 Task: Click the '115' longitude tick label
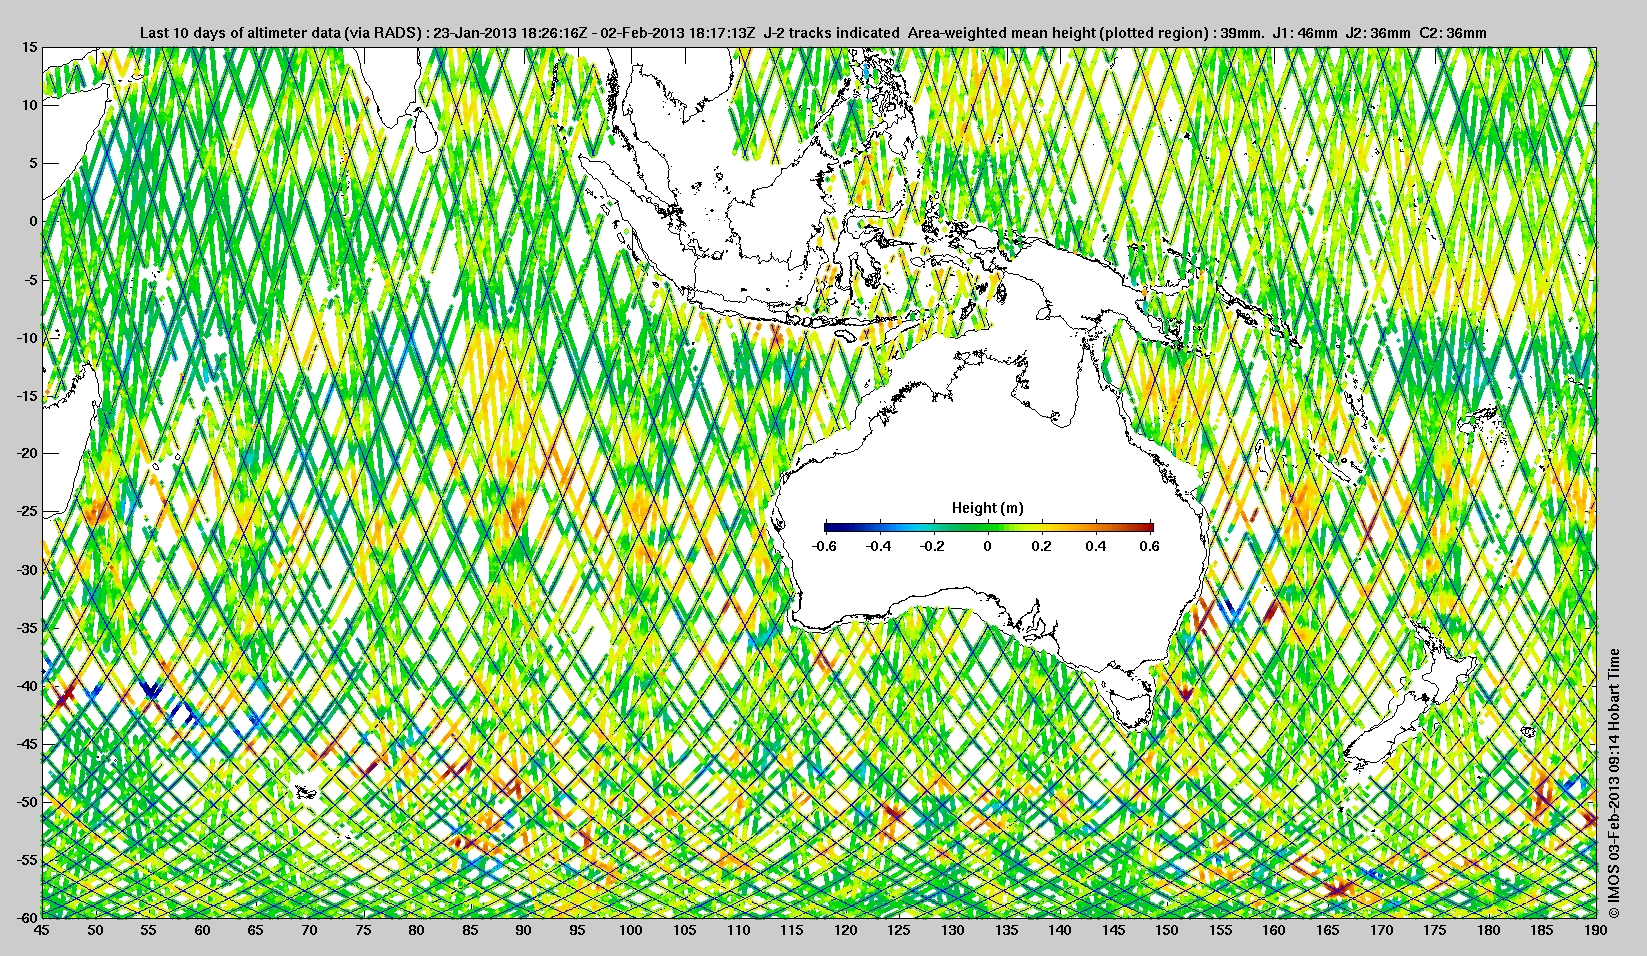coord(791,930)
